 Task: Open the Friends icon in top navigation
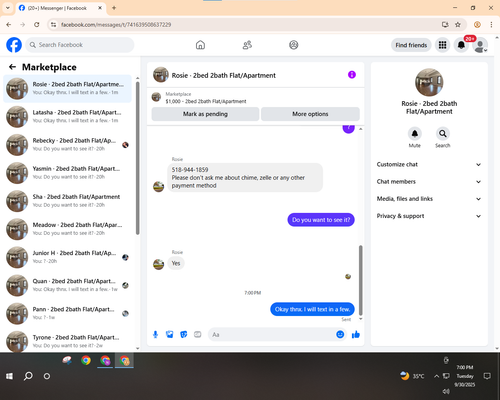tap(247, 45)
